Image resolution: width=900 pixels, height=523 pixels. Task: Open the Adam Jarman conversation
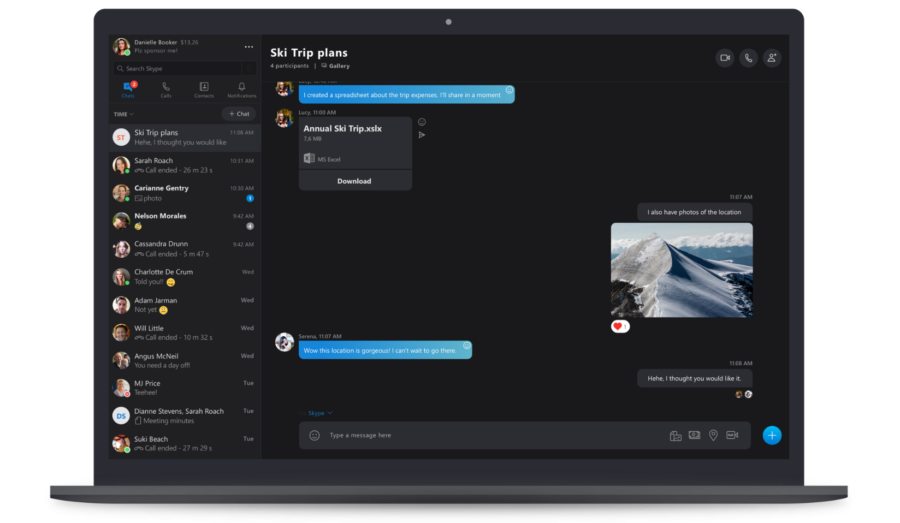coord(185,305)
